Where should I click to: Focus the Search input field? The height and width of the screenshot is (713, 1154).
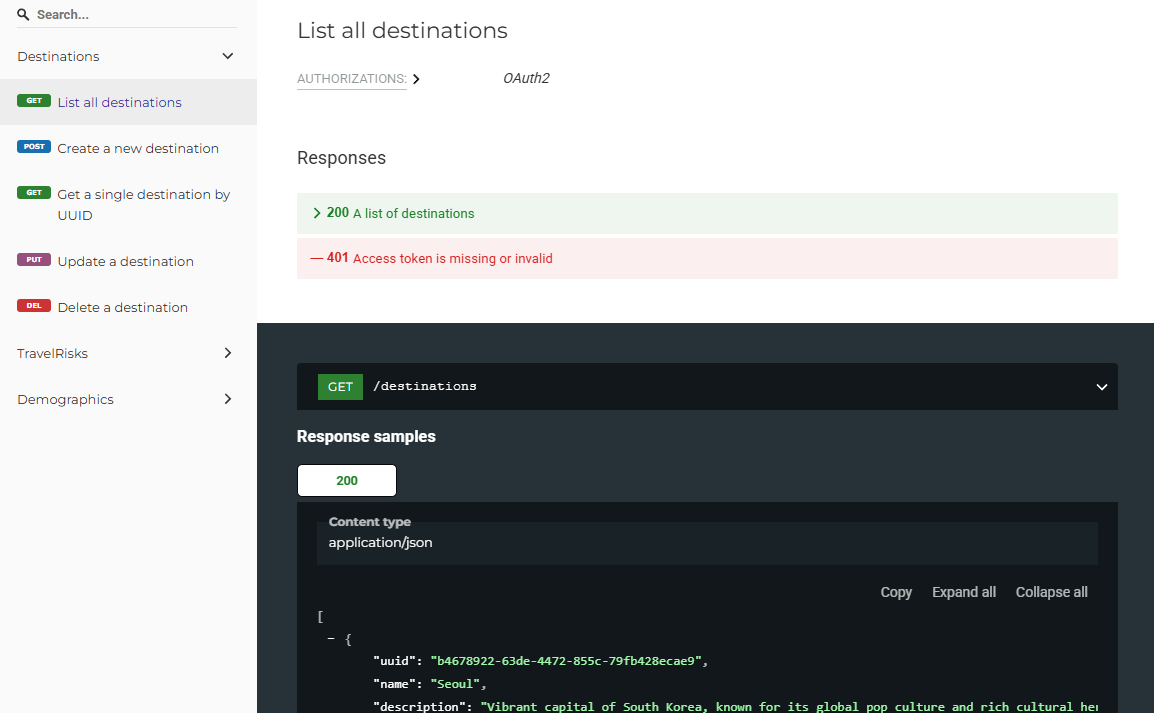135,15
